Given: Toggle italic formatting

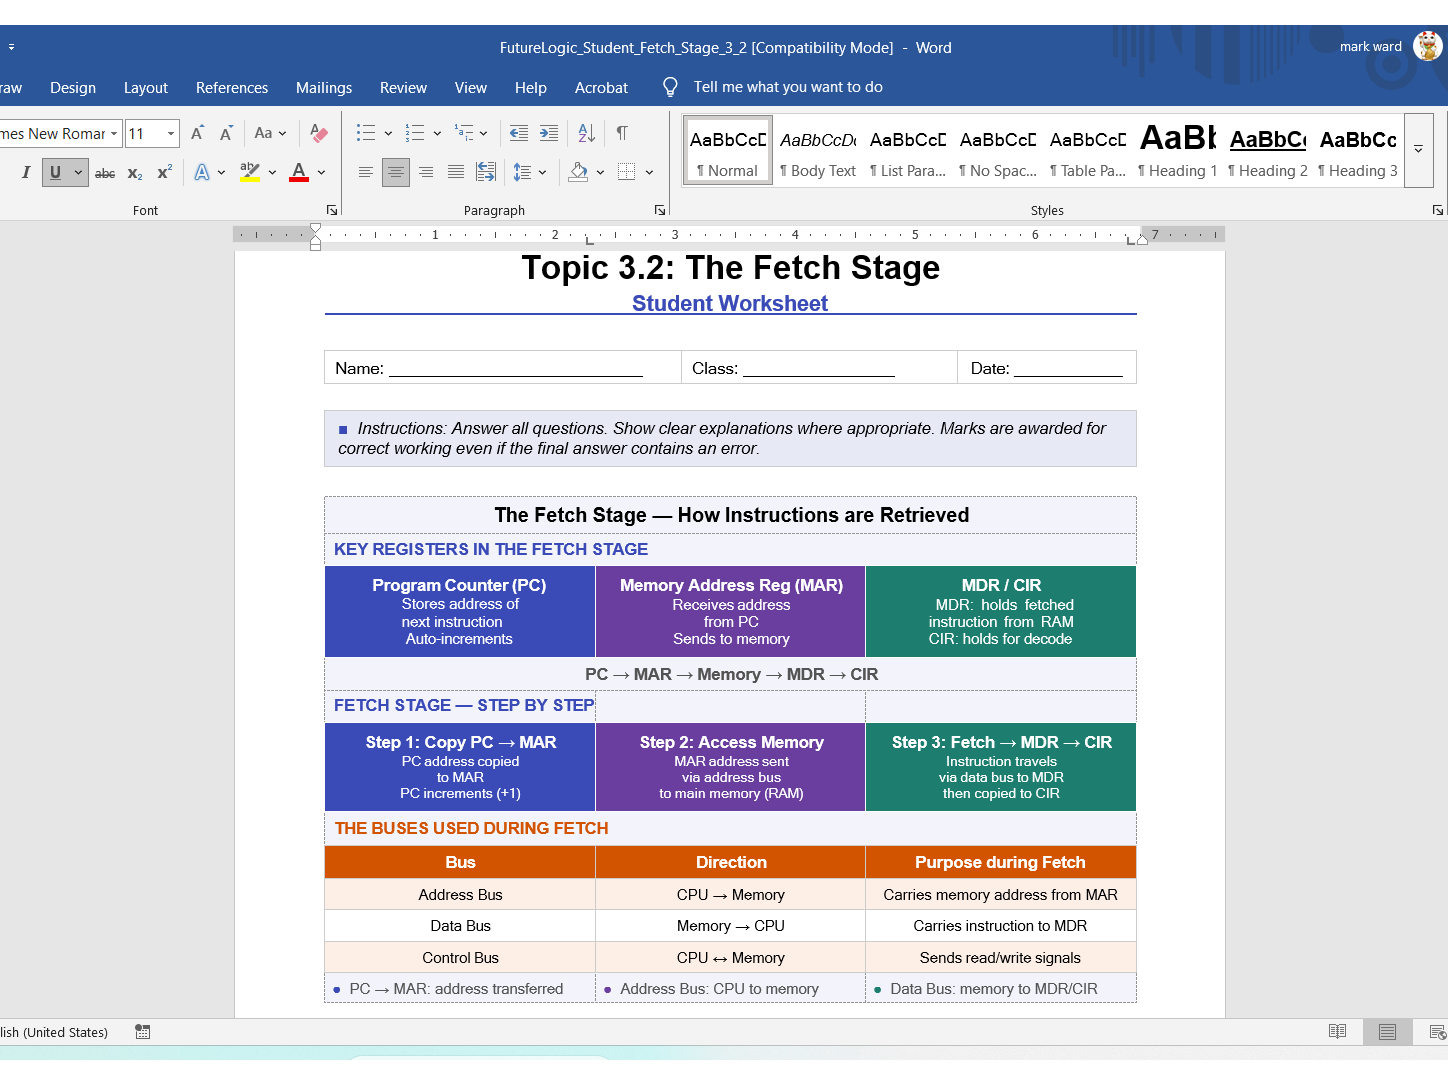Looking at the screenshot, I should click(x=26, y=172).
